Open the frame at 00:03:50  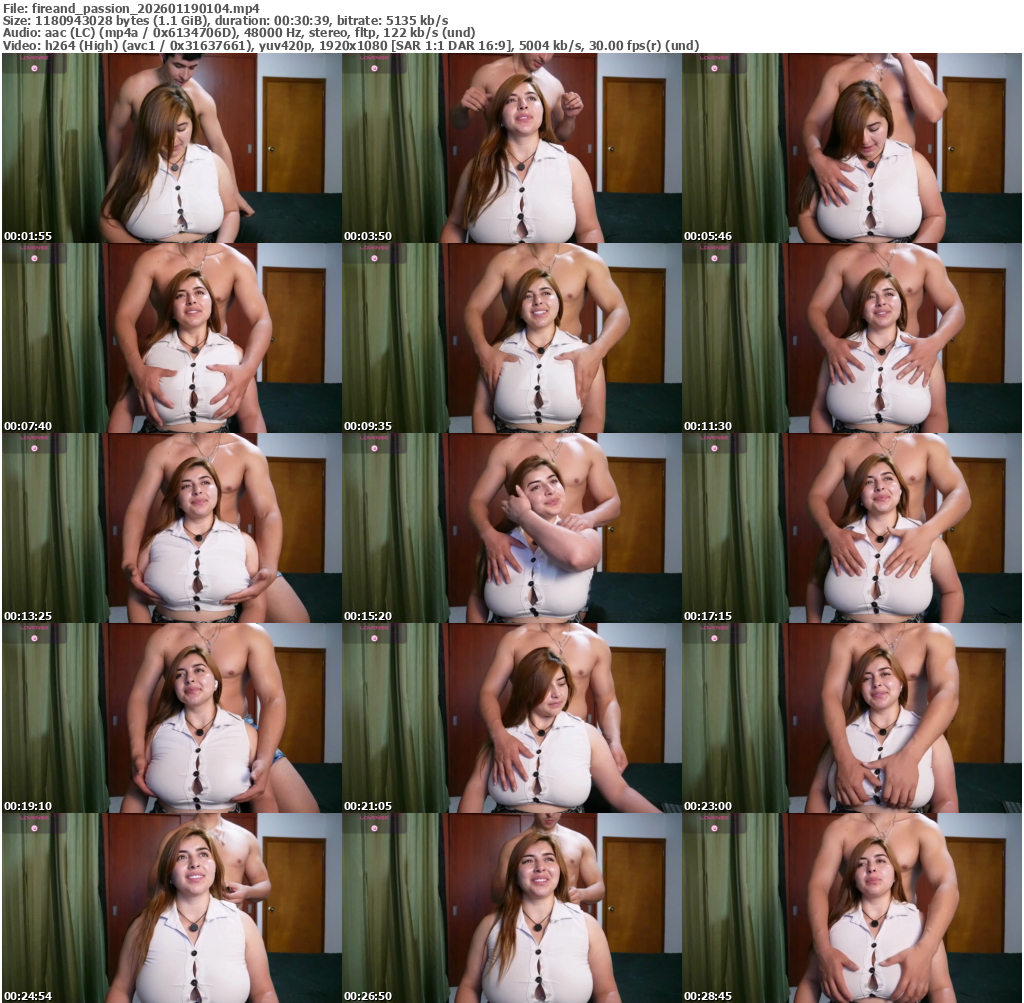(x=512, y=148)
